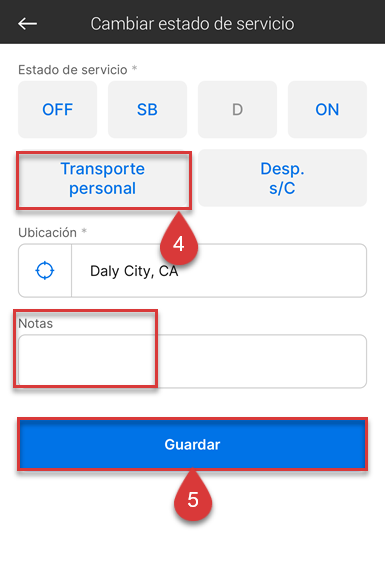Screen dimensions: 385x579
Task: Click the asterisk beside Ubicación
Action: 84,231
